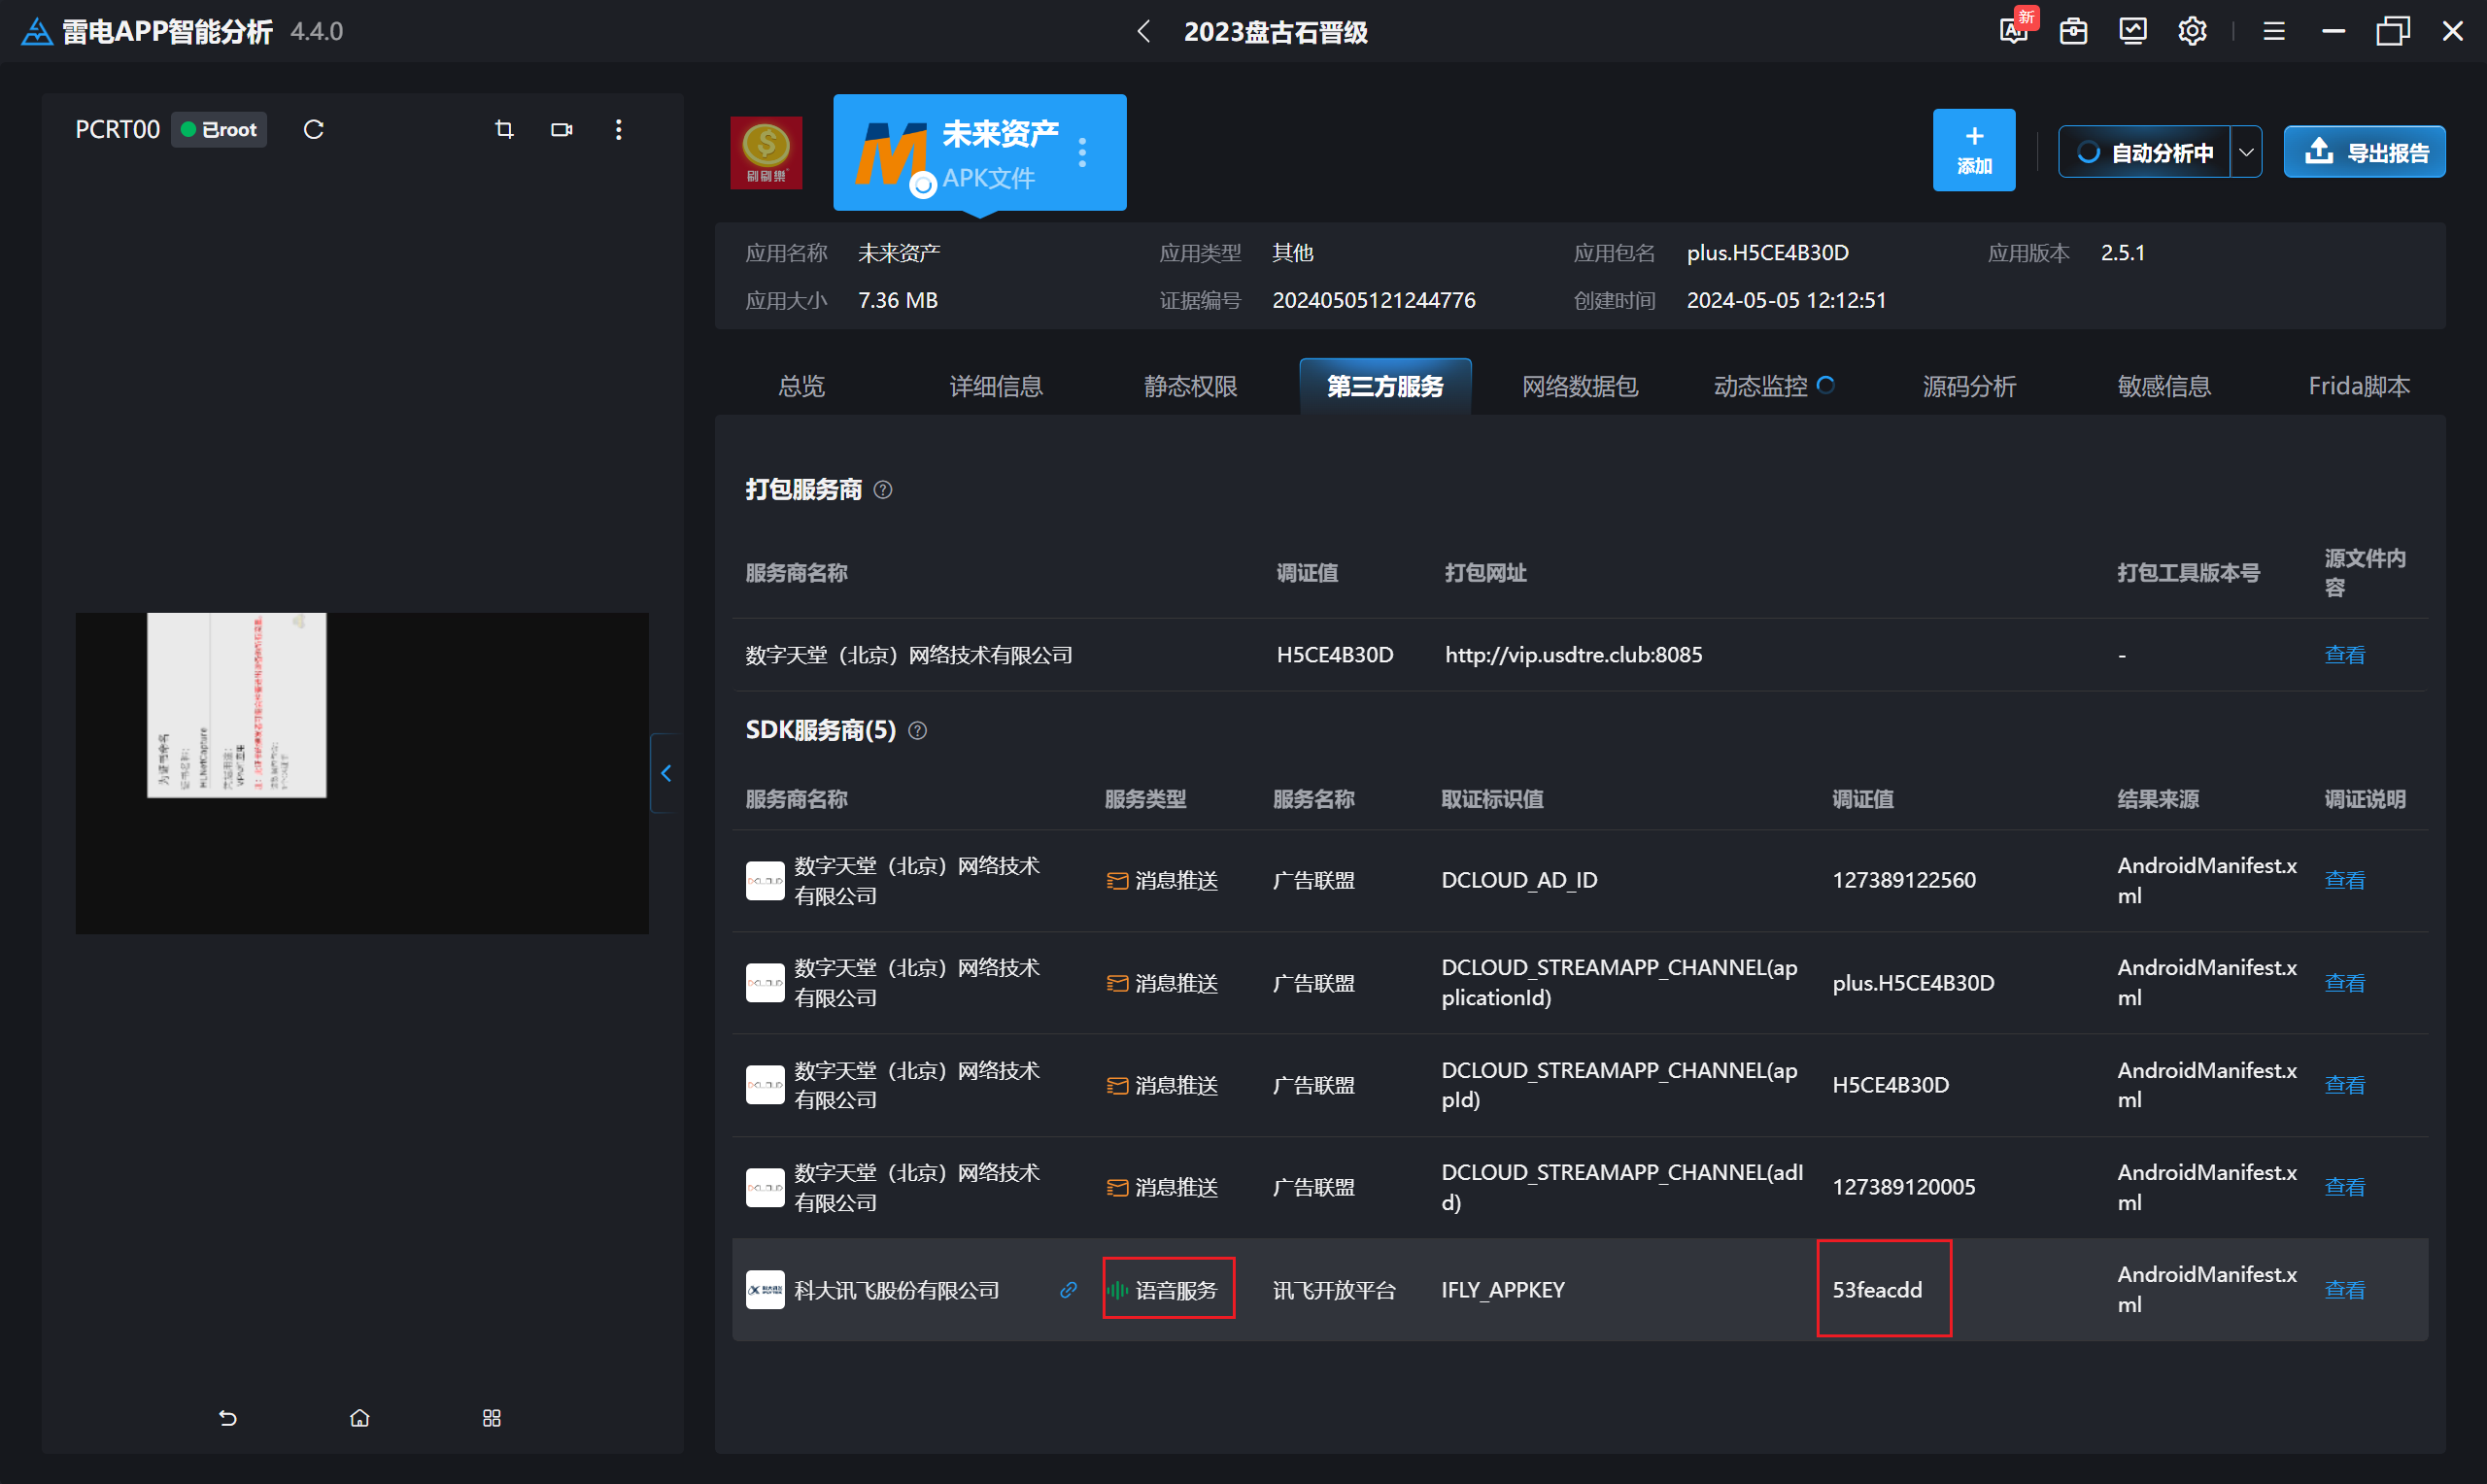Screen dimensions: 2487x1484
Task: Click the 应用包名 value plus.H5CE4B30D in the info header
Action: (1767, 253)
